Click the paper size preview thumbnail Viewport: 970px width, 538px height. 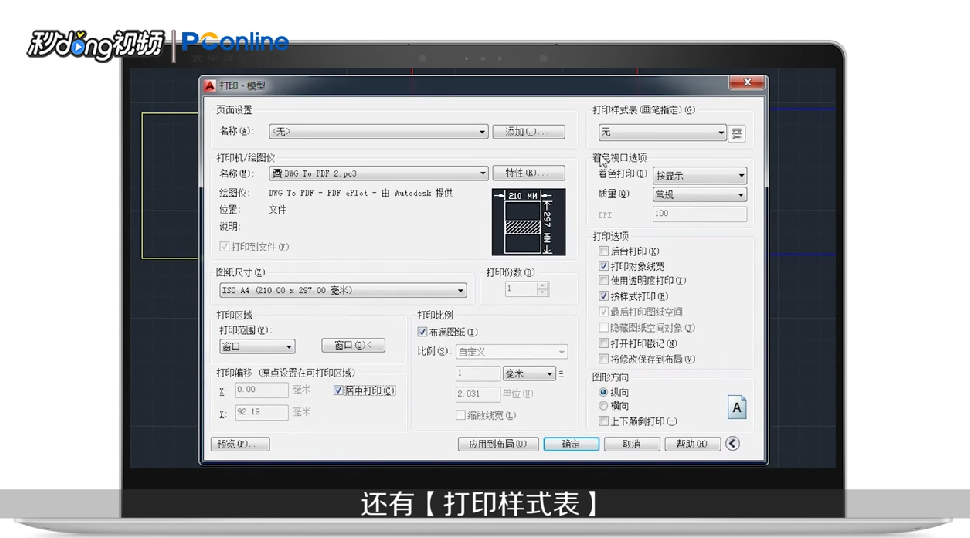528,222
